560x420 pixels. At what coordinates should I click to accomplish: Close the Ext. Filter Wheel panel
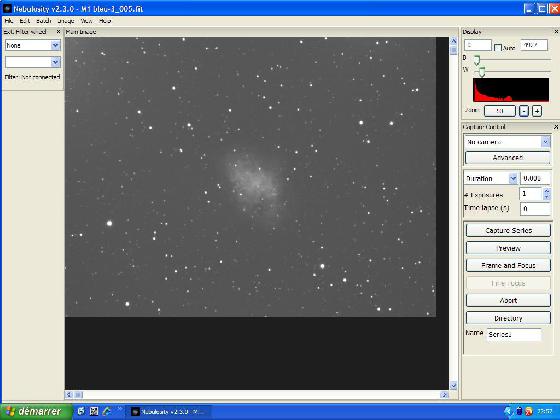coord(59,32)
